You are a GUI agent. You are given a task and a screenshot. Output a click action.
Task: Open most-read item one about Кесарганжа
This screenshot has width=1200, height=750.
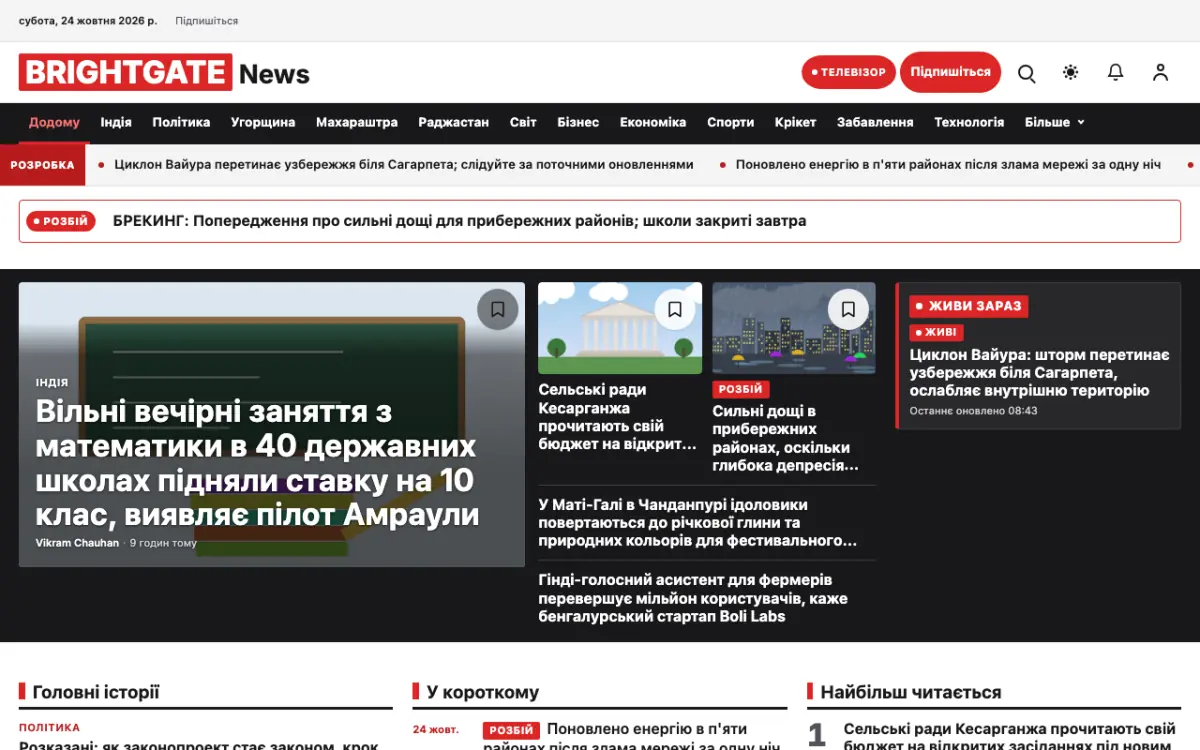pyautogui.click(x=1010, y=737)
